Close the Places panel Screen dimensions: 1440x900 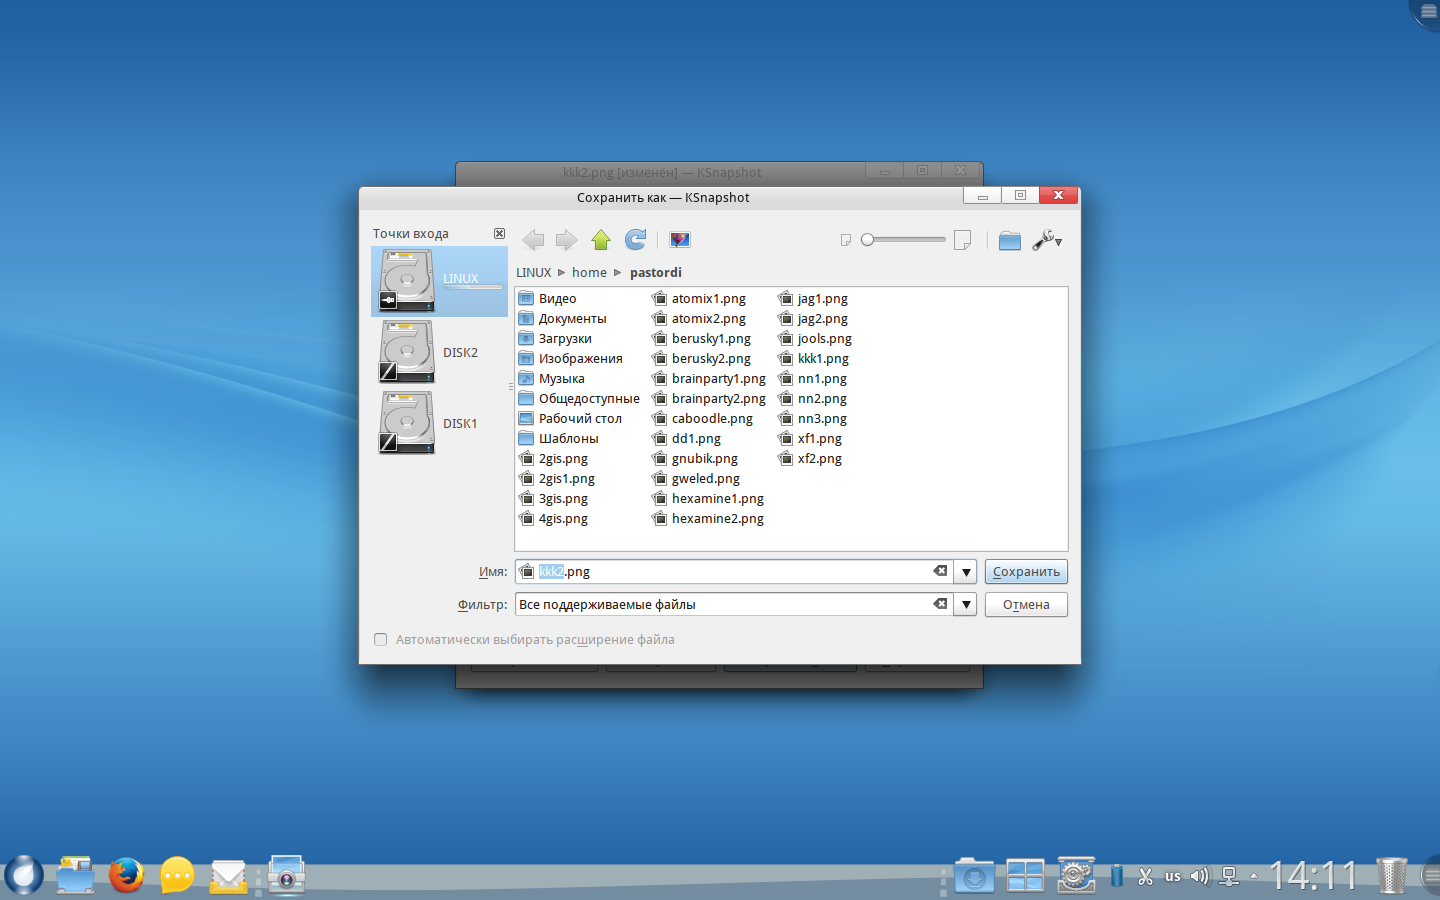[499, 234]
